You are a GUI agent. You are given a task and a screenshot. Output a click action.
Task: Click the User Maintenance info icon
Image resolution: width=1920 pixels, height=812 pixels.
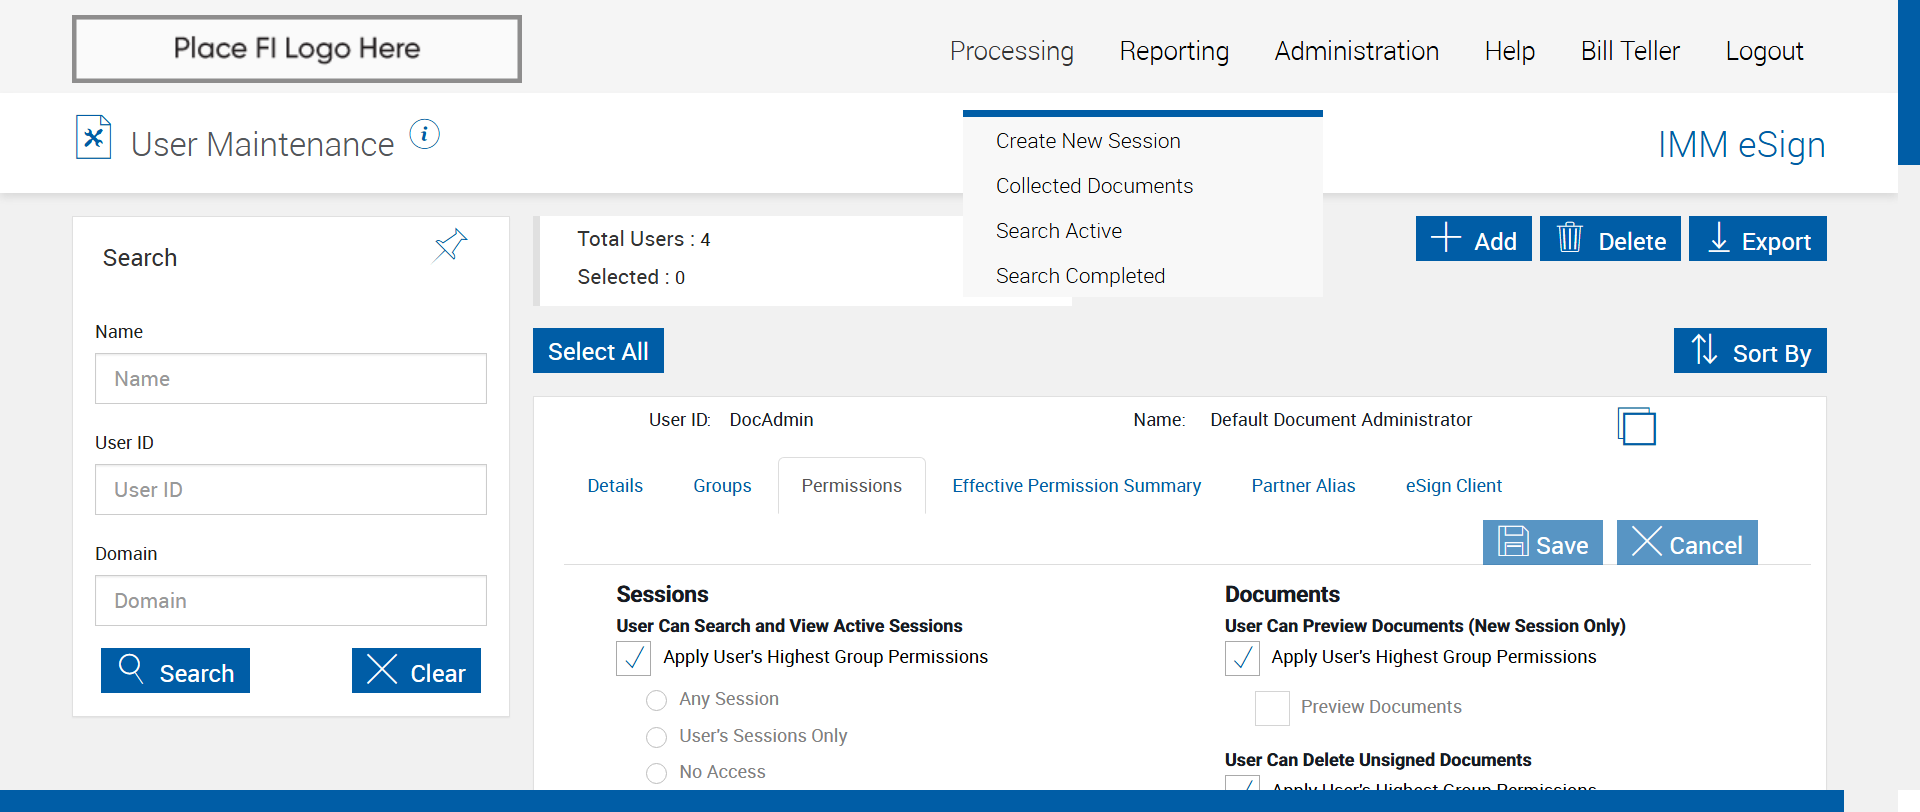[x=425, y=134]
